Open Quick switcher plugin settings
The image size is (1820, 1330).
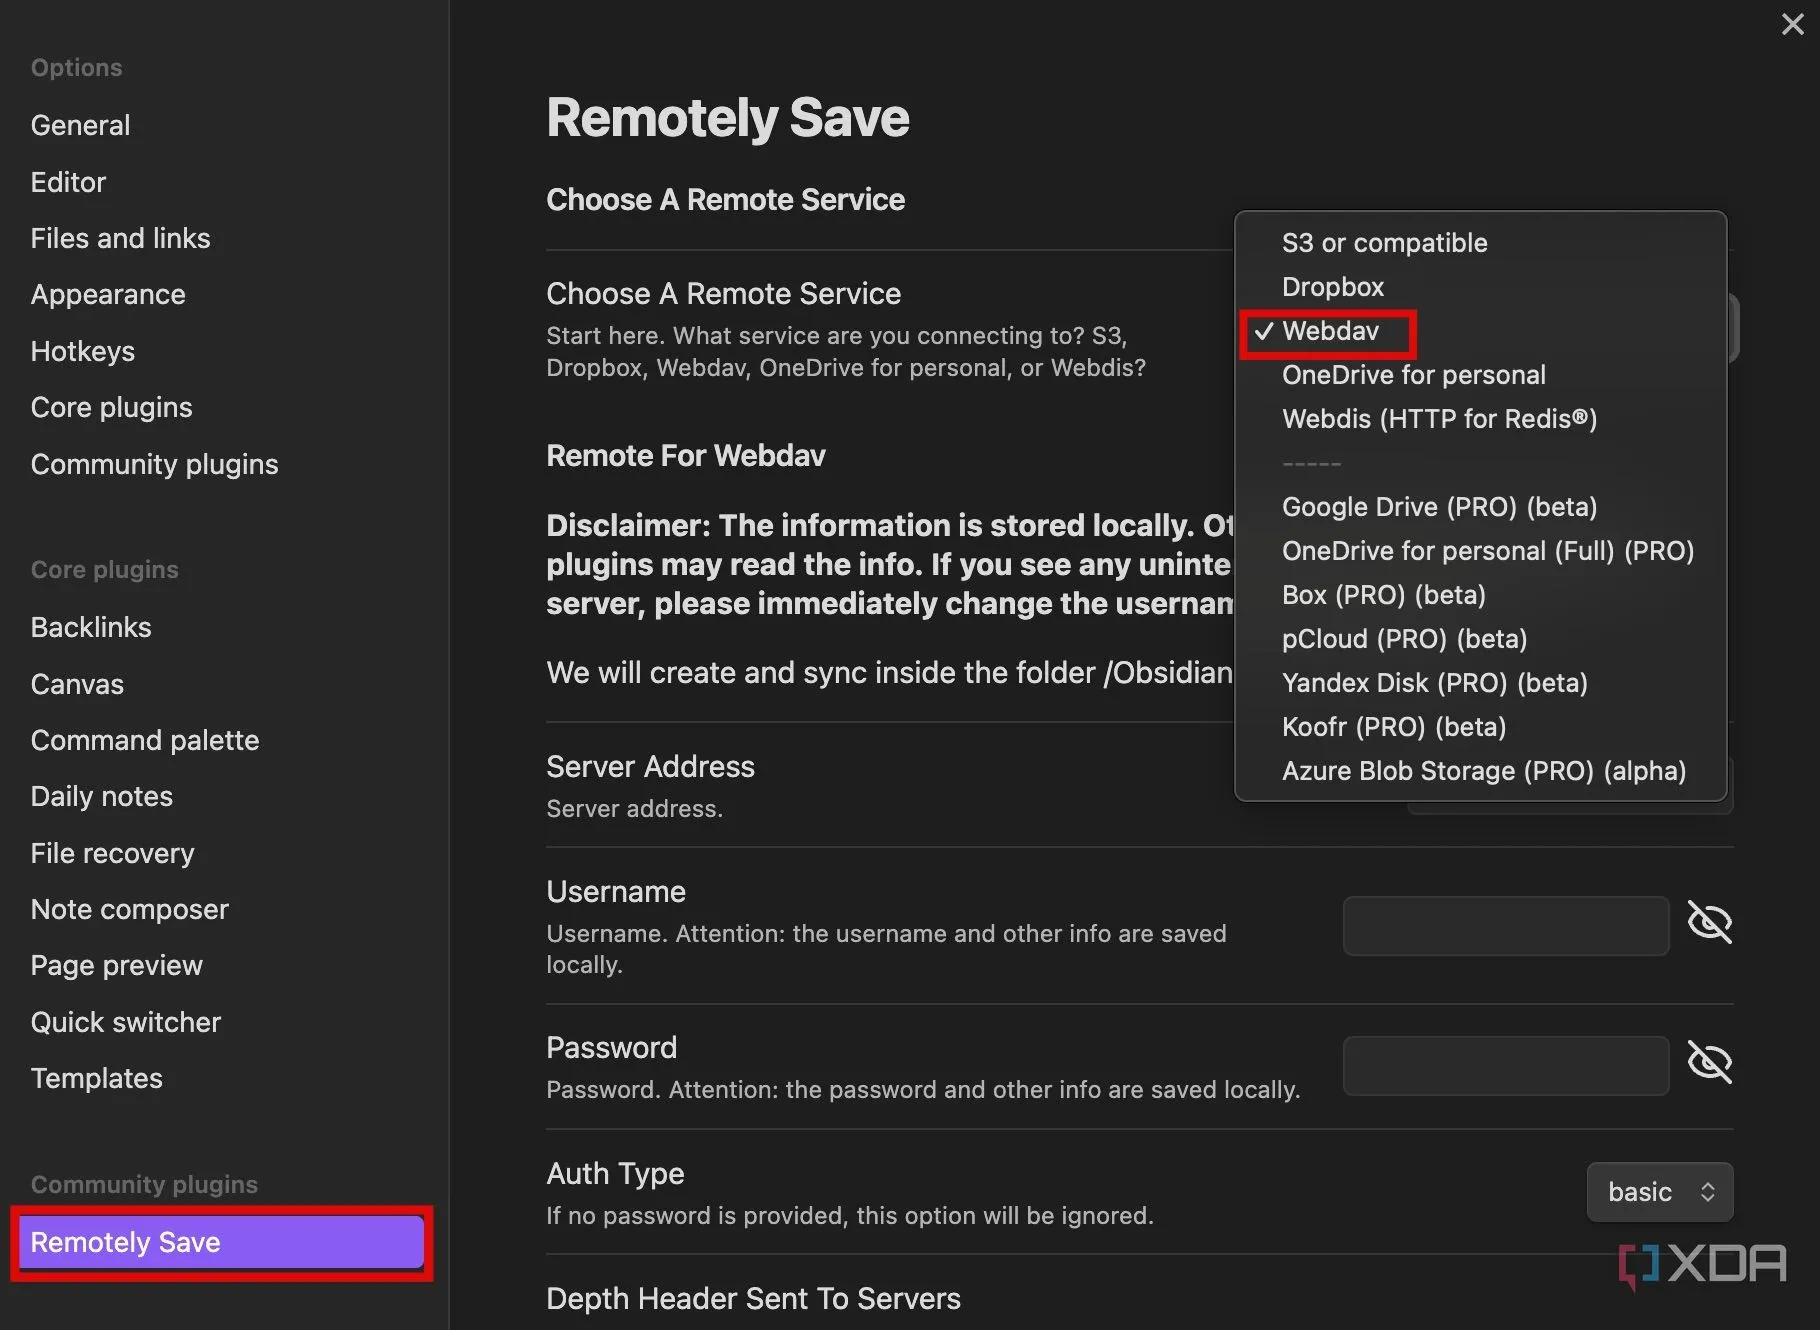pos(126,1022)
